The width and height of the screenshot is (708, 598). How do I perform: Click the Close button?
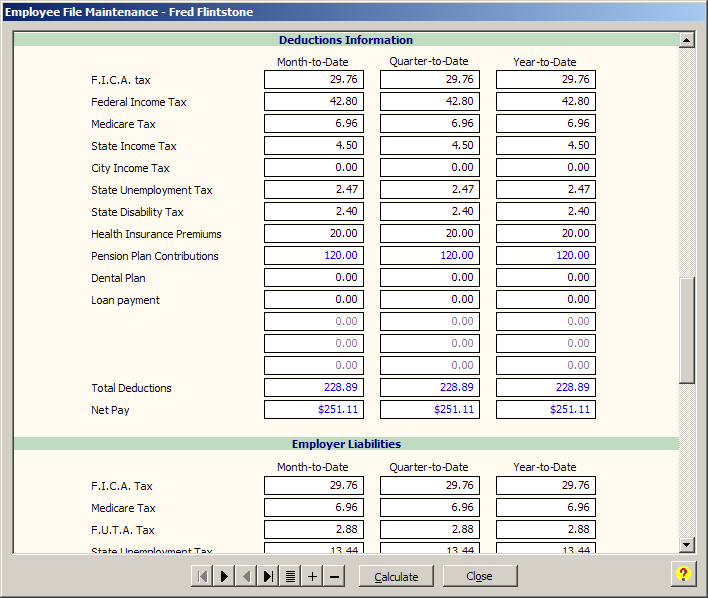[x=480, y=576]
